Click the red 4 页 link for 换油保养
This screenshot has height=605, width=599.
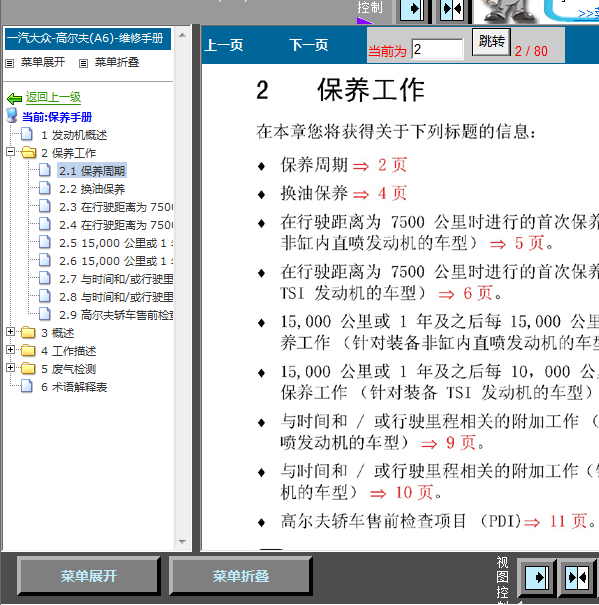393,193
